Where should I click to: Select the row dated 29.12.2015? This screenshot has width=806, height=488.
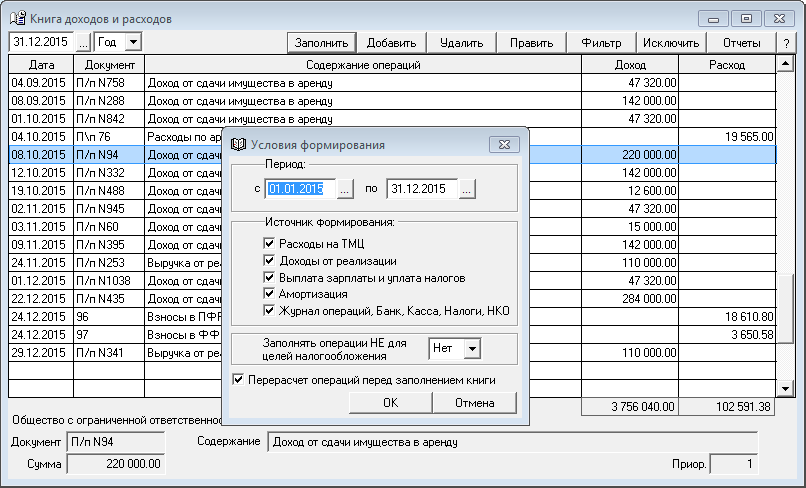pyautogui.click(x=392, y=353)
